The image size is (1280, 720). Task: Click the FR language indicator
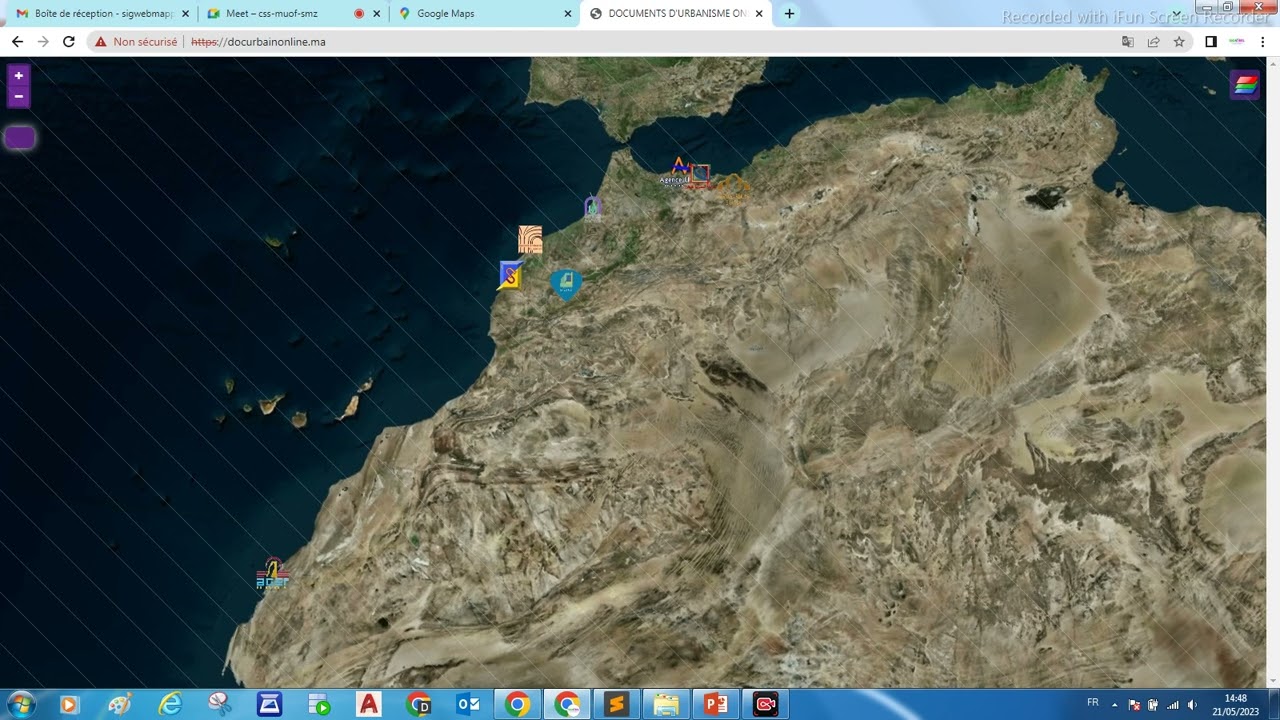1093,703
